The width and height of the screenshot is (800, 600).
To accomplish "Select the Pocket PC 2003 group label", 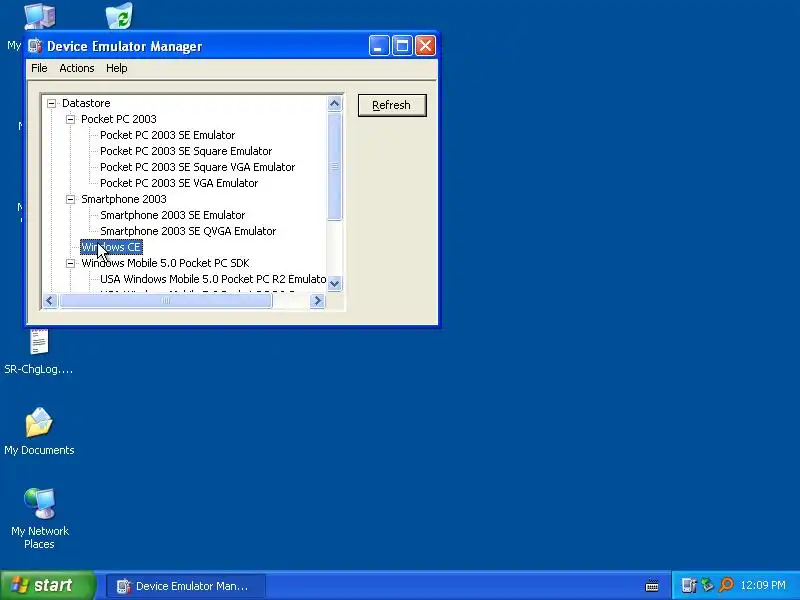I will tap(118, 119).
